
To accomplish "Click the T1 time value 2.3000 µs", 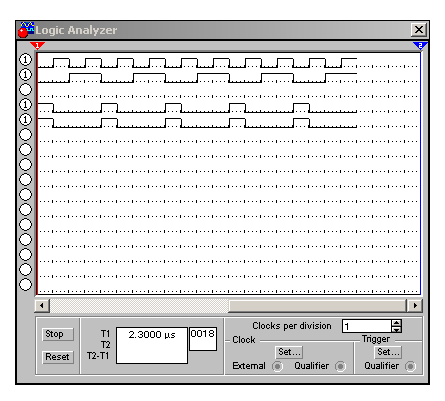I will click(152, 335).
